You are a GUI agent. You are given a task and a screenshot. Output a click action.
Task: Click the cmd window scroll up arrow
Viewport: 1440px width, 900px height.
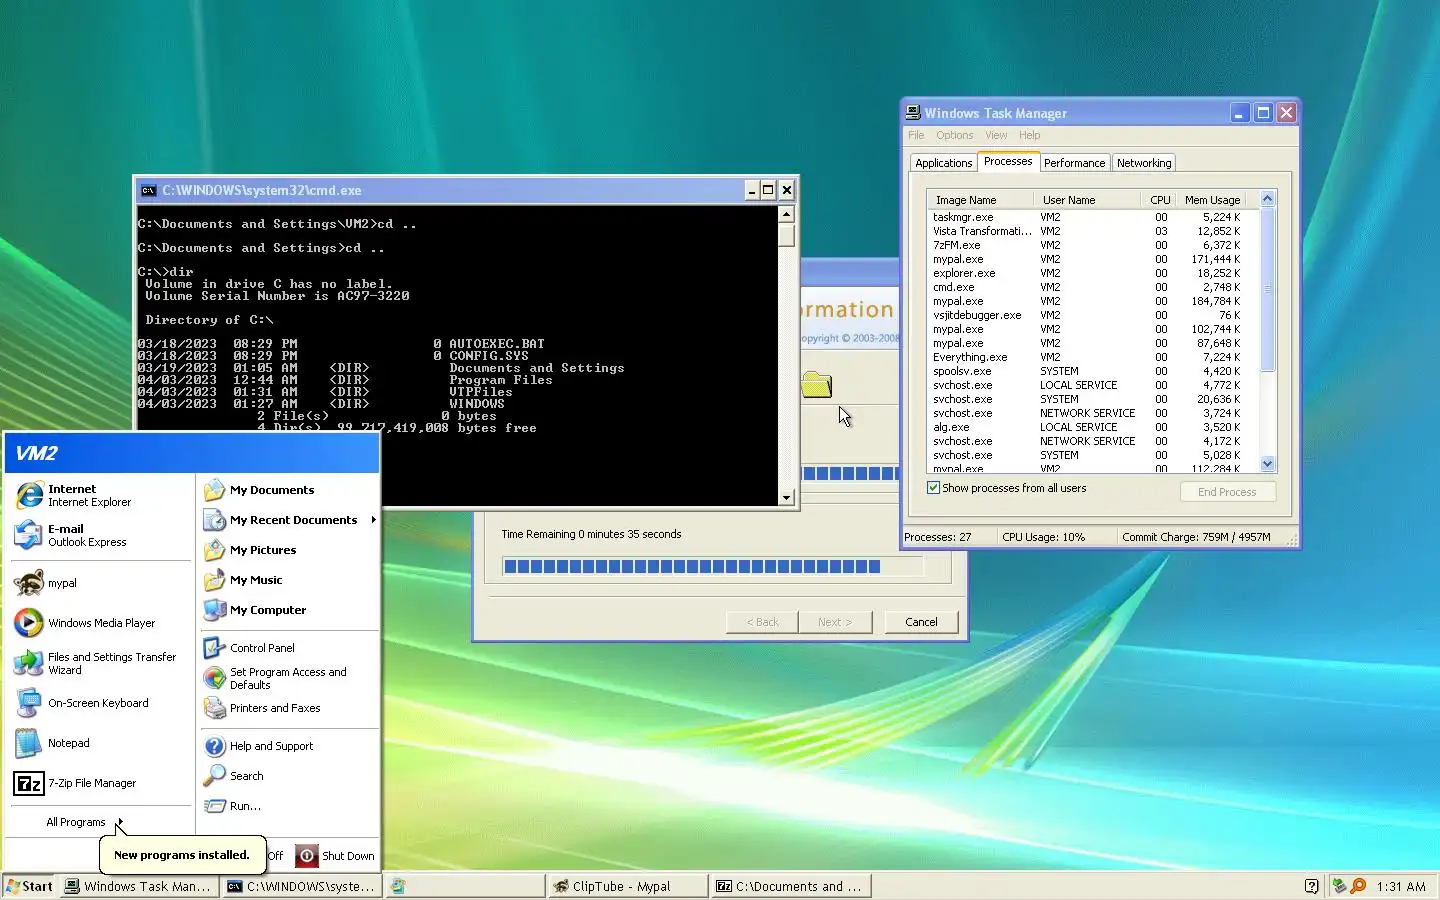(787, 214)
